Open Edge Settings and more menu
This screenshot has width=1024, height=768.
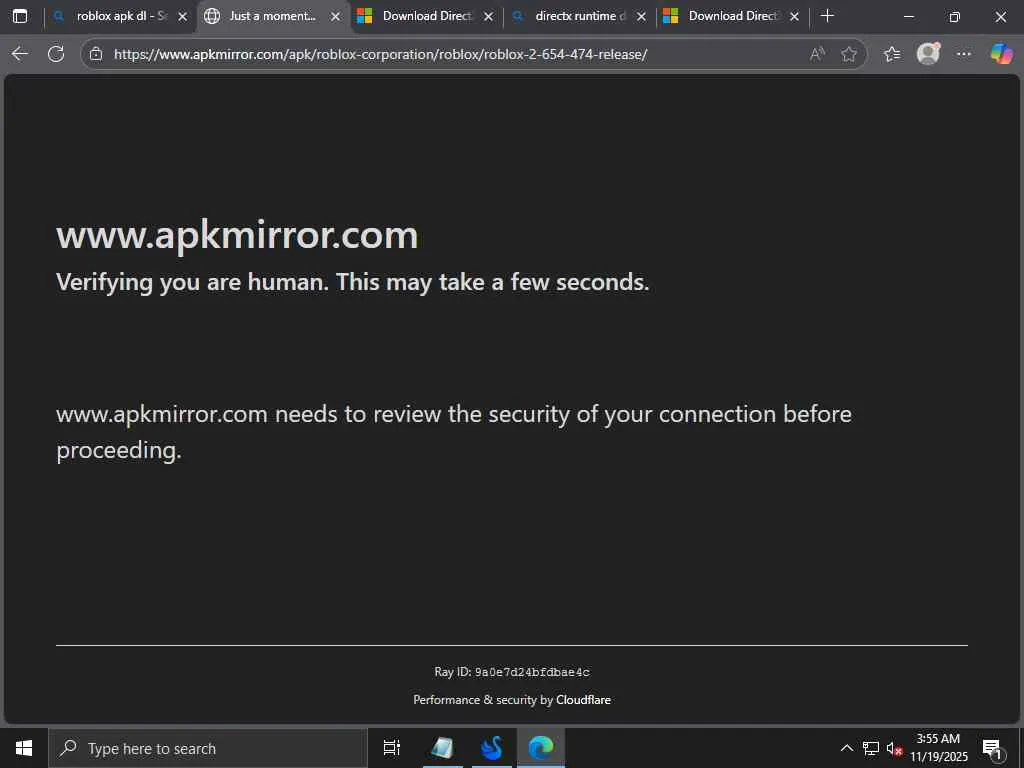(964, 54)
